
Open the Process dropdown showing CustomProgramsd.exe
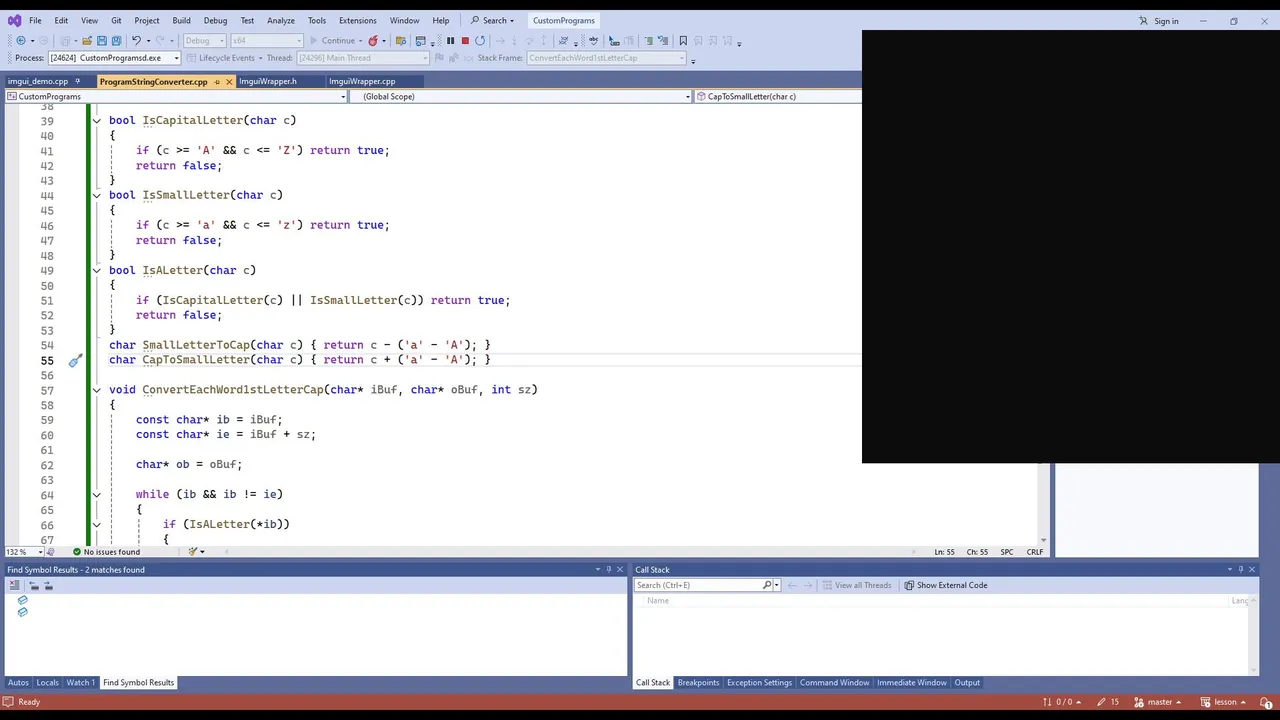115,58
